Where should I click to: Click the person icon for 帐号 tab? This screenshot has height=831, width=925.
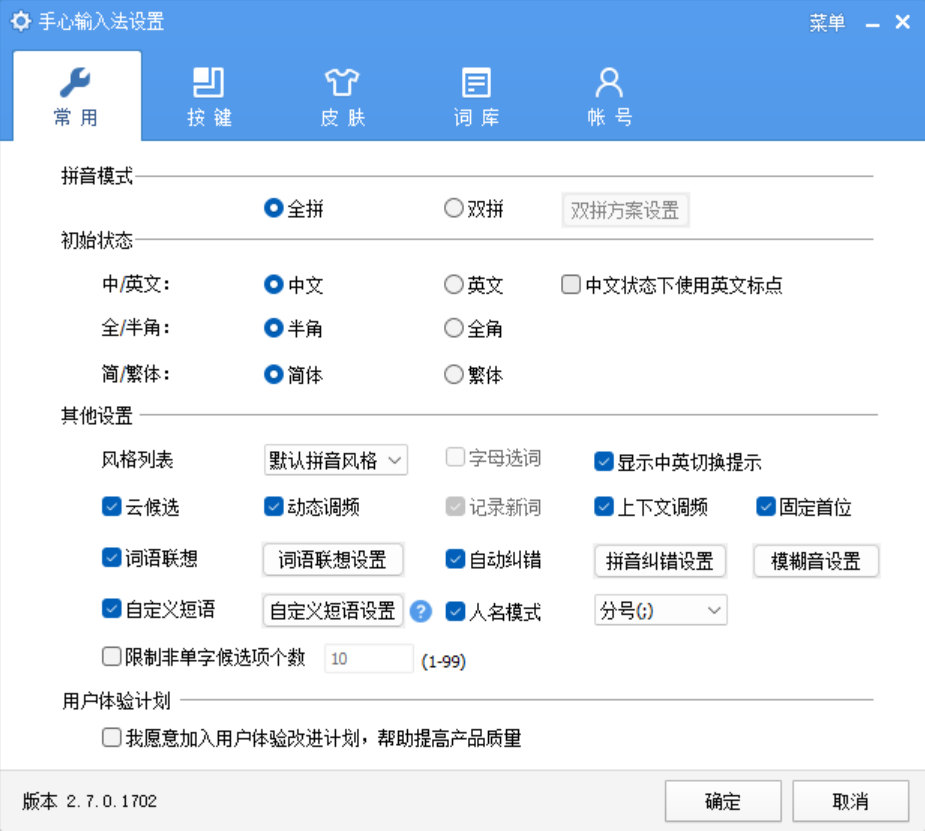pyautogui.click(x=609, y=83)
